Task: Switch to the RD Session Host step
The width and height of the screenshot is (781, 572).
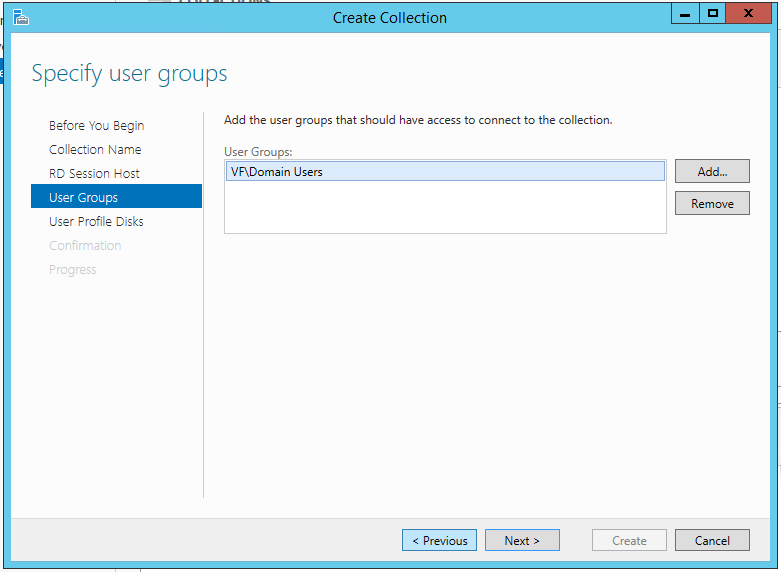Action: click(94, 174)
